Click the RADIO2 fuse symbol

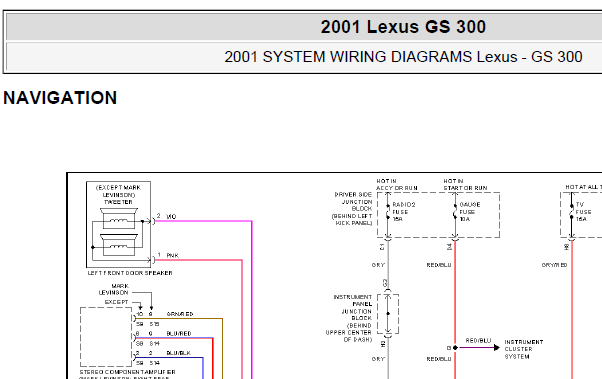(x=388, y=212)
